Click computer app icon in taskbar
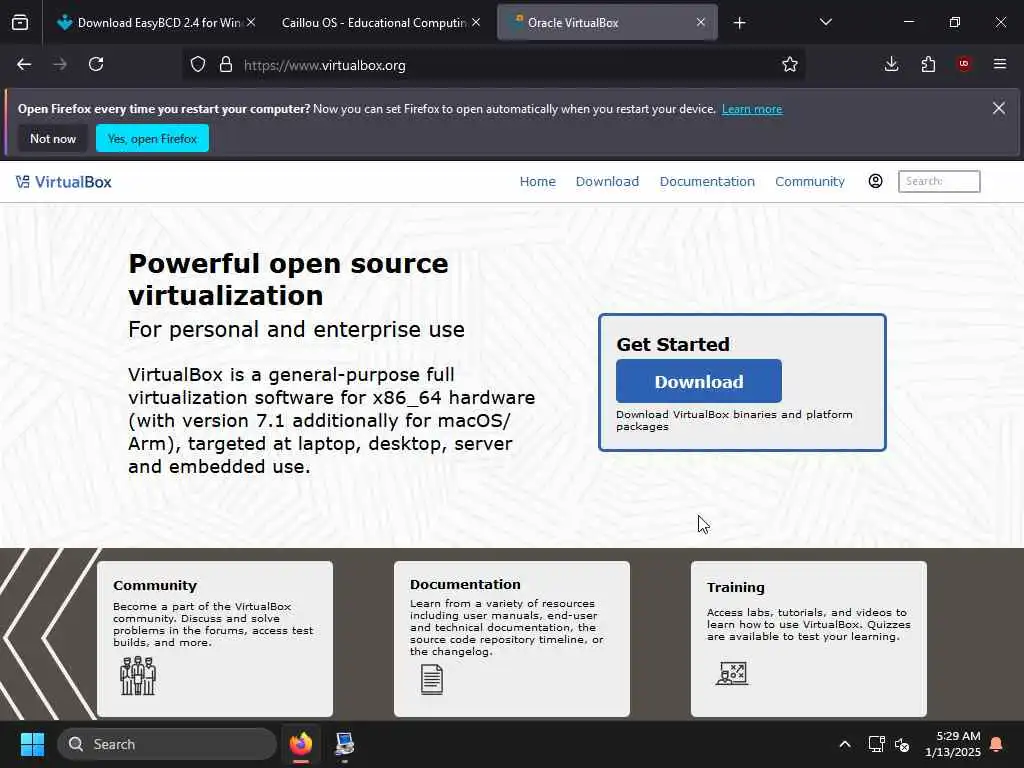Image resolution: width=1024 pixels, height=768 pixels. click(344, 744)
